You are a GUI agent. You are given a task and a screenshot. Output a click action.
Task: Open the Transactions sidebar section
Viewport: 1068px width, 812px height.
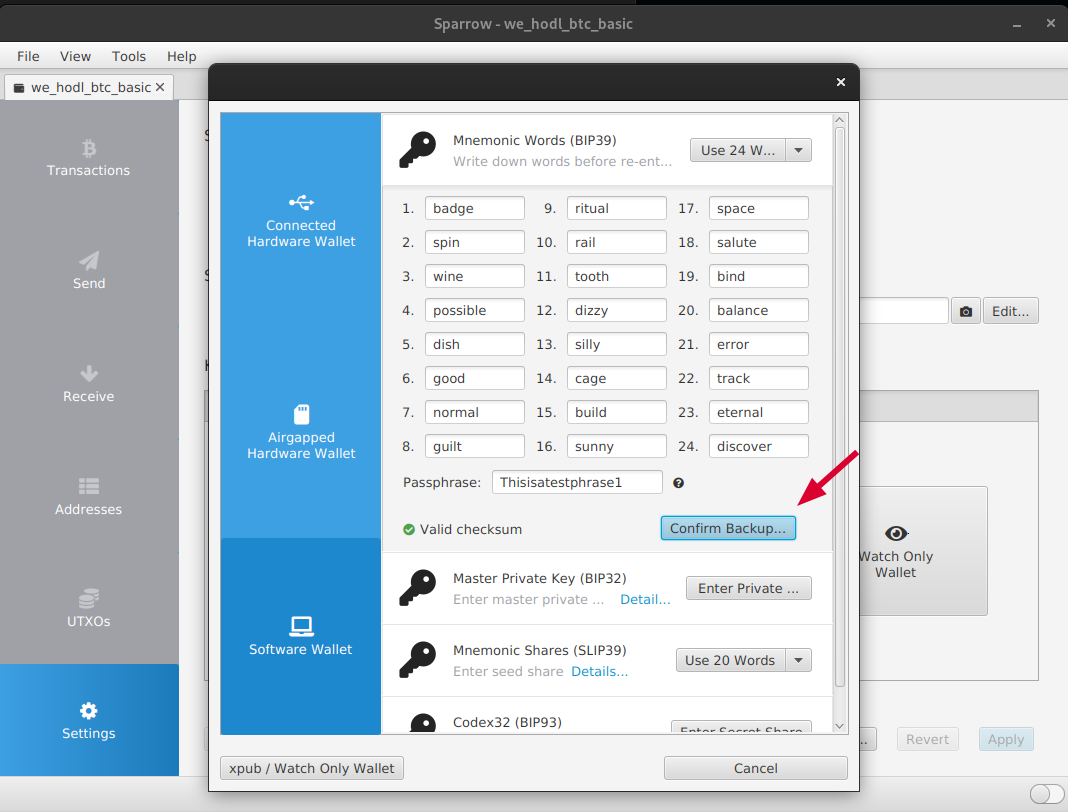pyautogui.click(x=89, y=158)
